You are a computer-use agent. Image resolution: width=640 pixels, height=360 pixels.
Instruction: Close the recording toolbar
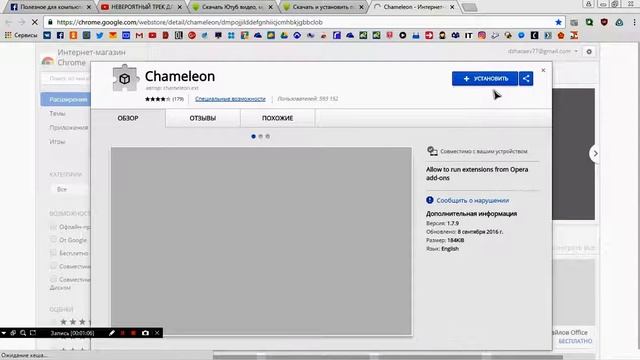point(157,333)
